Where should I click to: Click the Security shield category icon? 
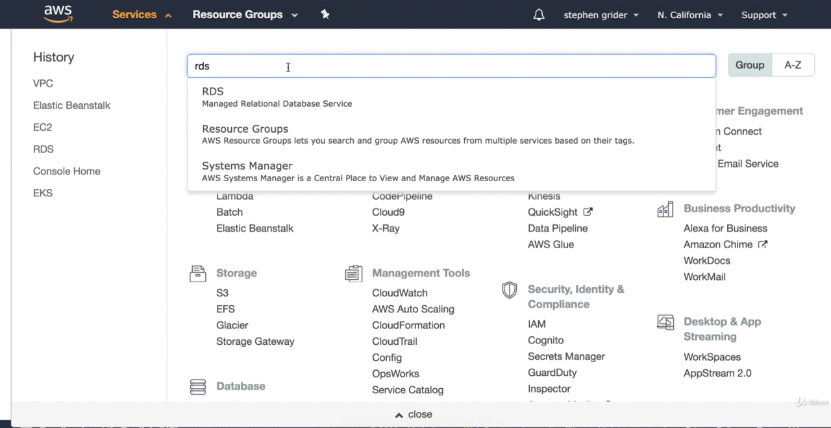tap(509, 290)
